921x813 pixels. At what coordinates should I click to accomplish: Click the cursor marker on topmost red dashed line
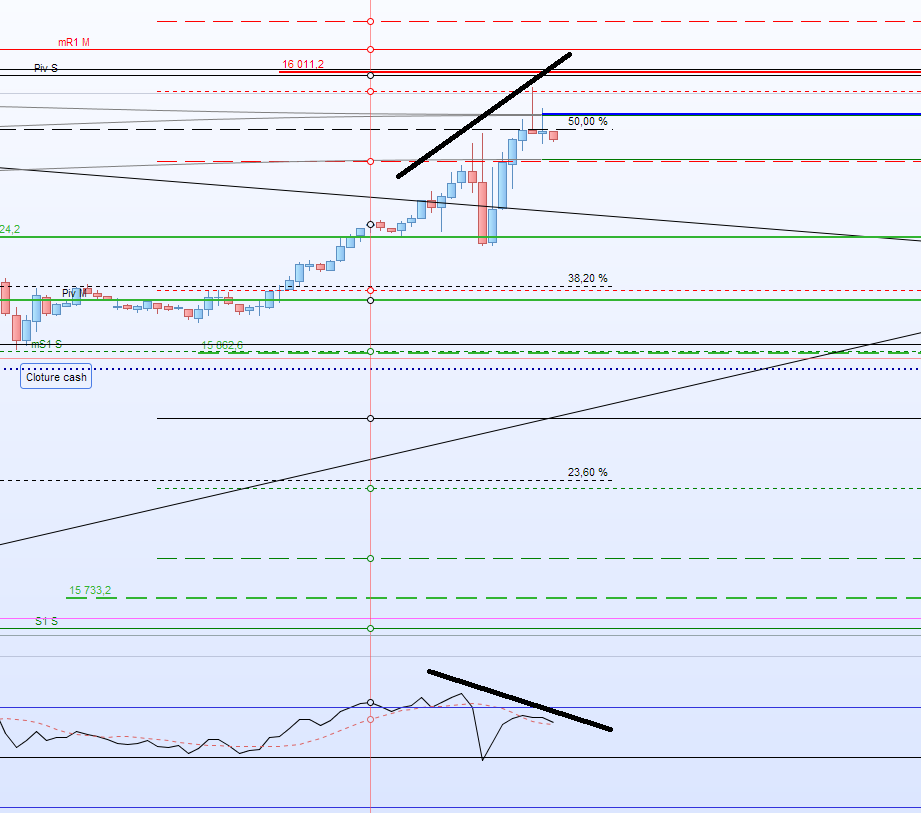pos(370,21)
